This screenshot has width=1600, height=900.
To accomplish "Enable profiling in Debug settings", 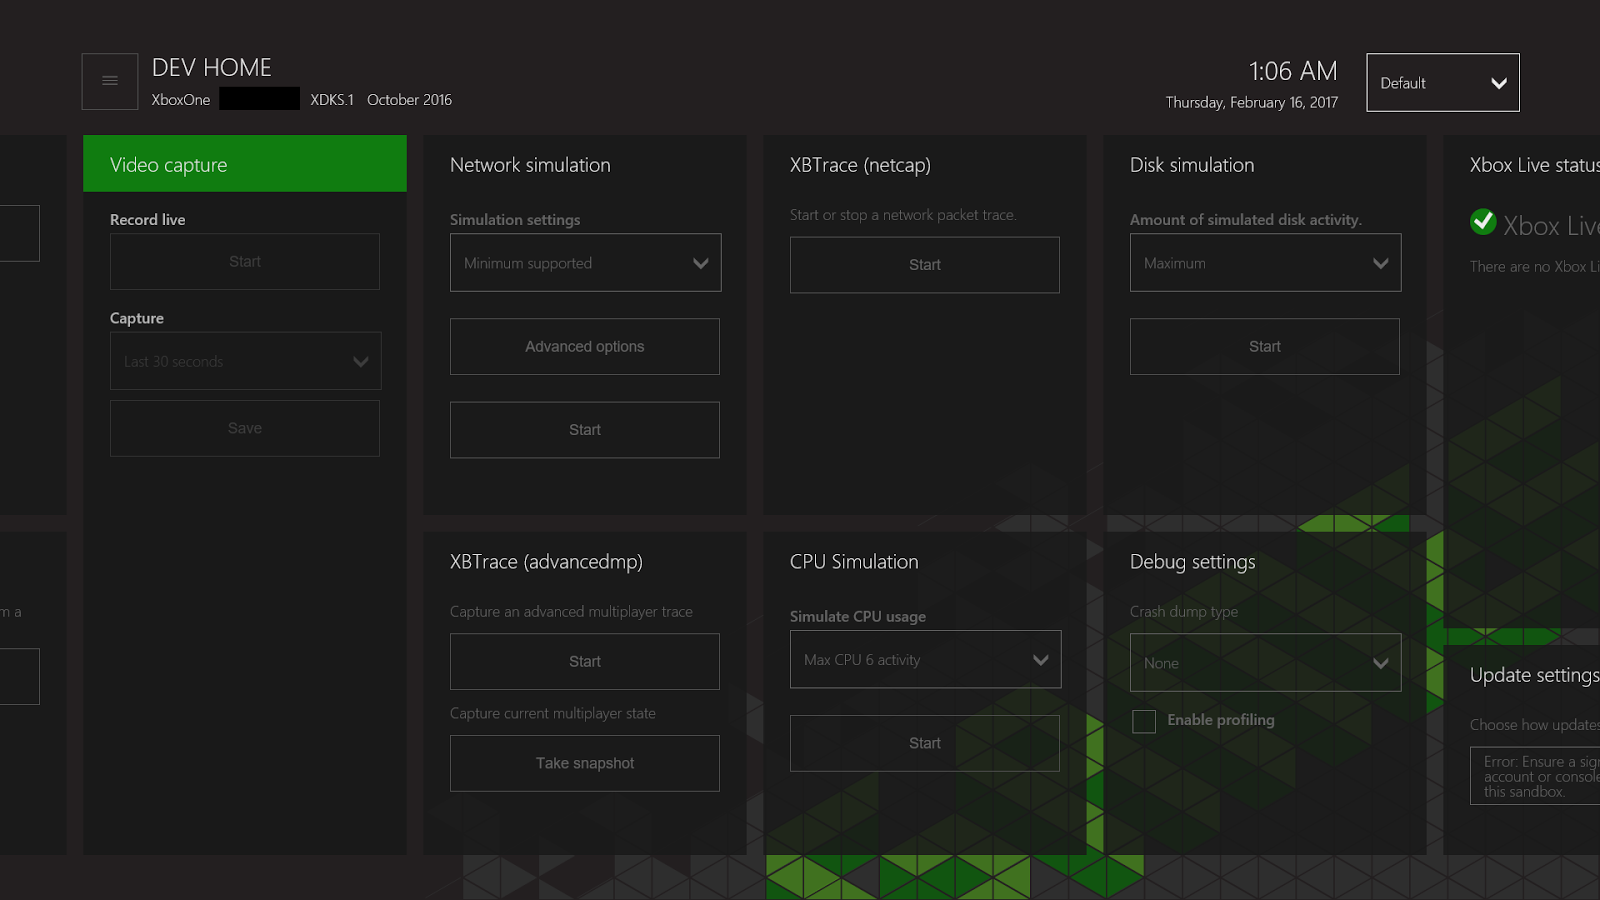I will (1144, 721).
